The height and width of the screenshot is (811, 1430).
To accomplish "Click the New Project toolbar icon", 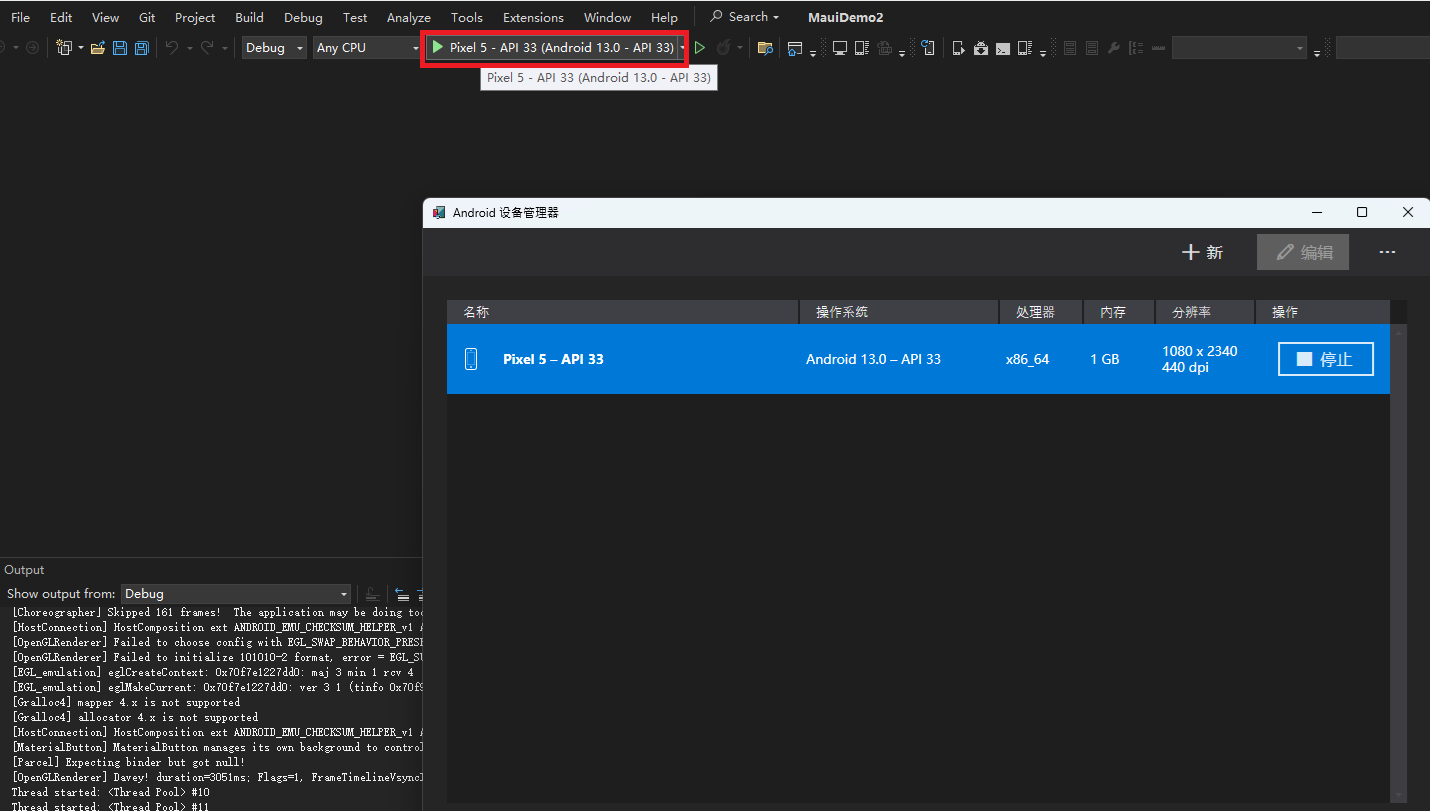I will click(x=65, y=47).
